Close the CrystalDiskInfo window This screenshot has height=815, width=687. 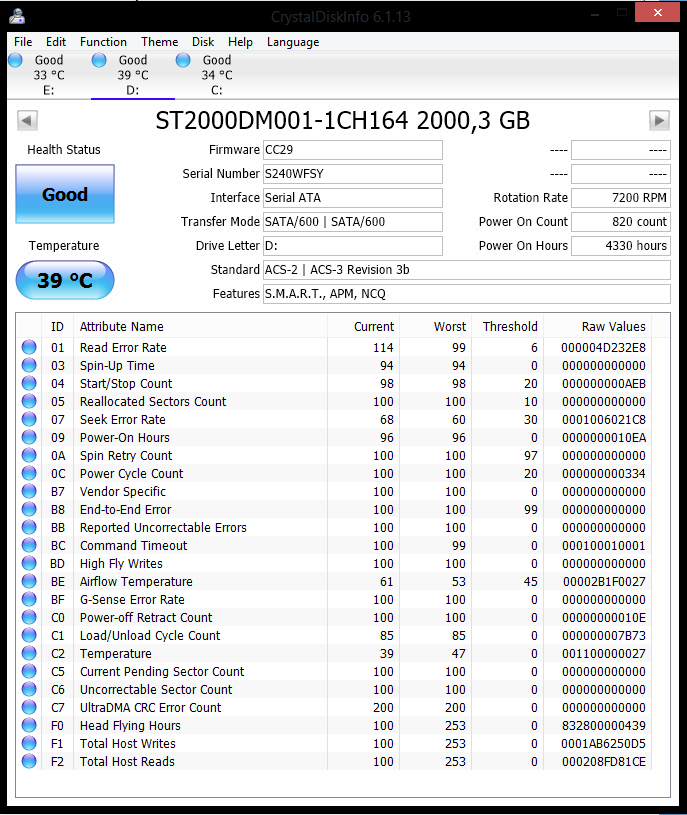click(657, 12)
